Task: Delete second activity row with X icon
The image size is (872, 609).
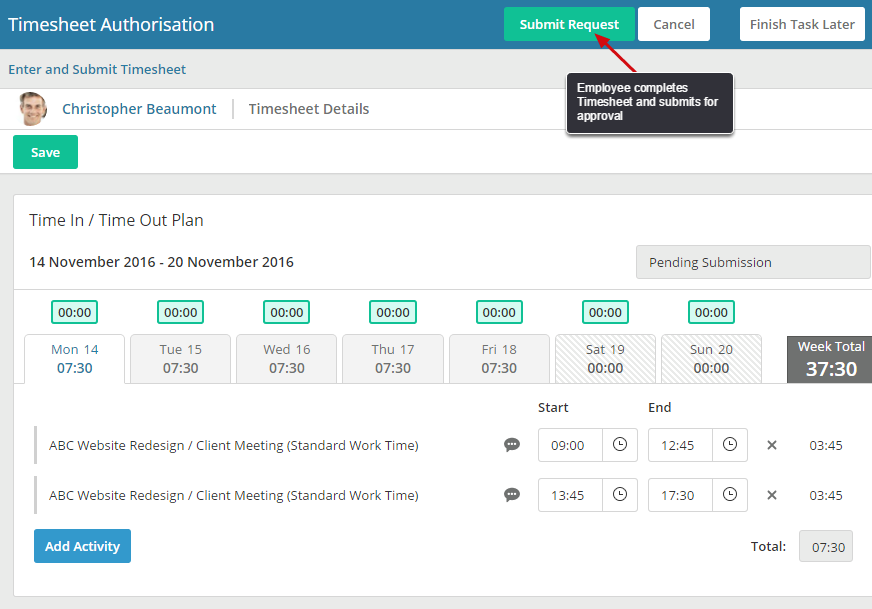Action: coord(772,495)
